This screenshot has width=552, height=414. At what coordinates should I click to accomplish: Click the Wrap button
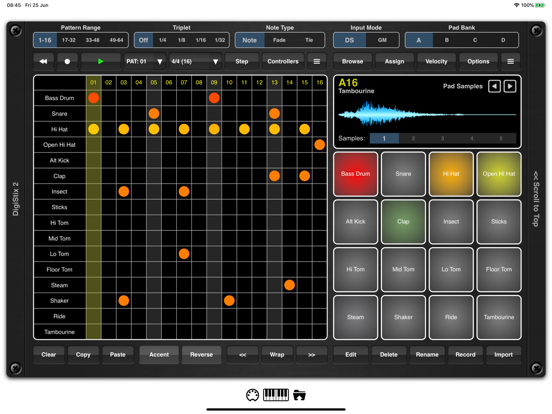click(277, 355)
